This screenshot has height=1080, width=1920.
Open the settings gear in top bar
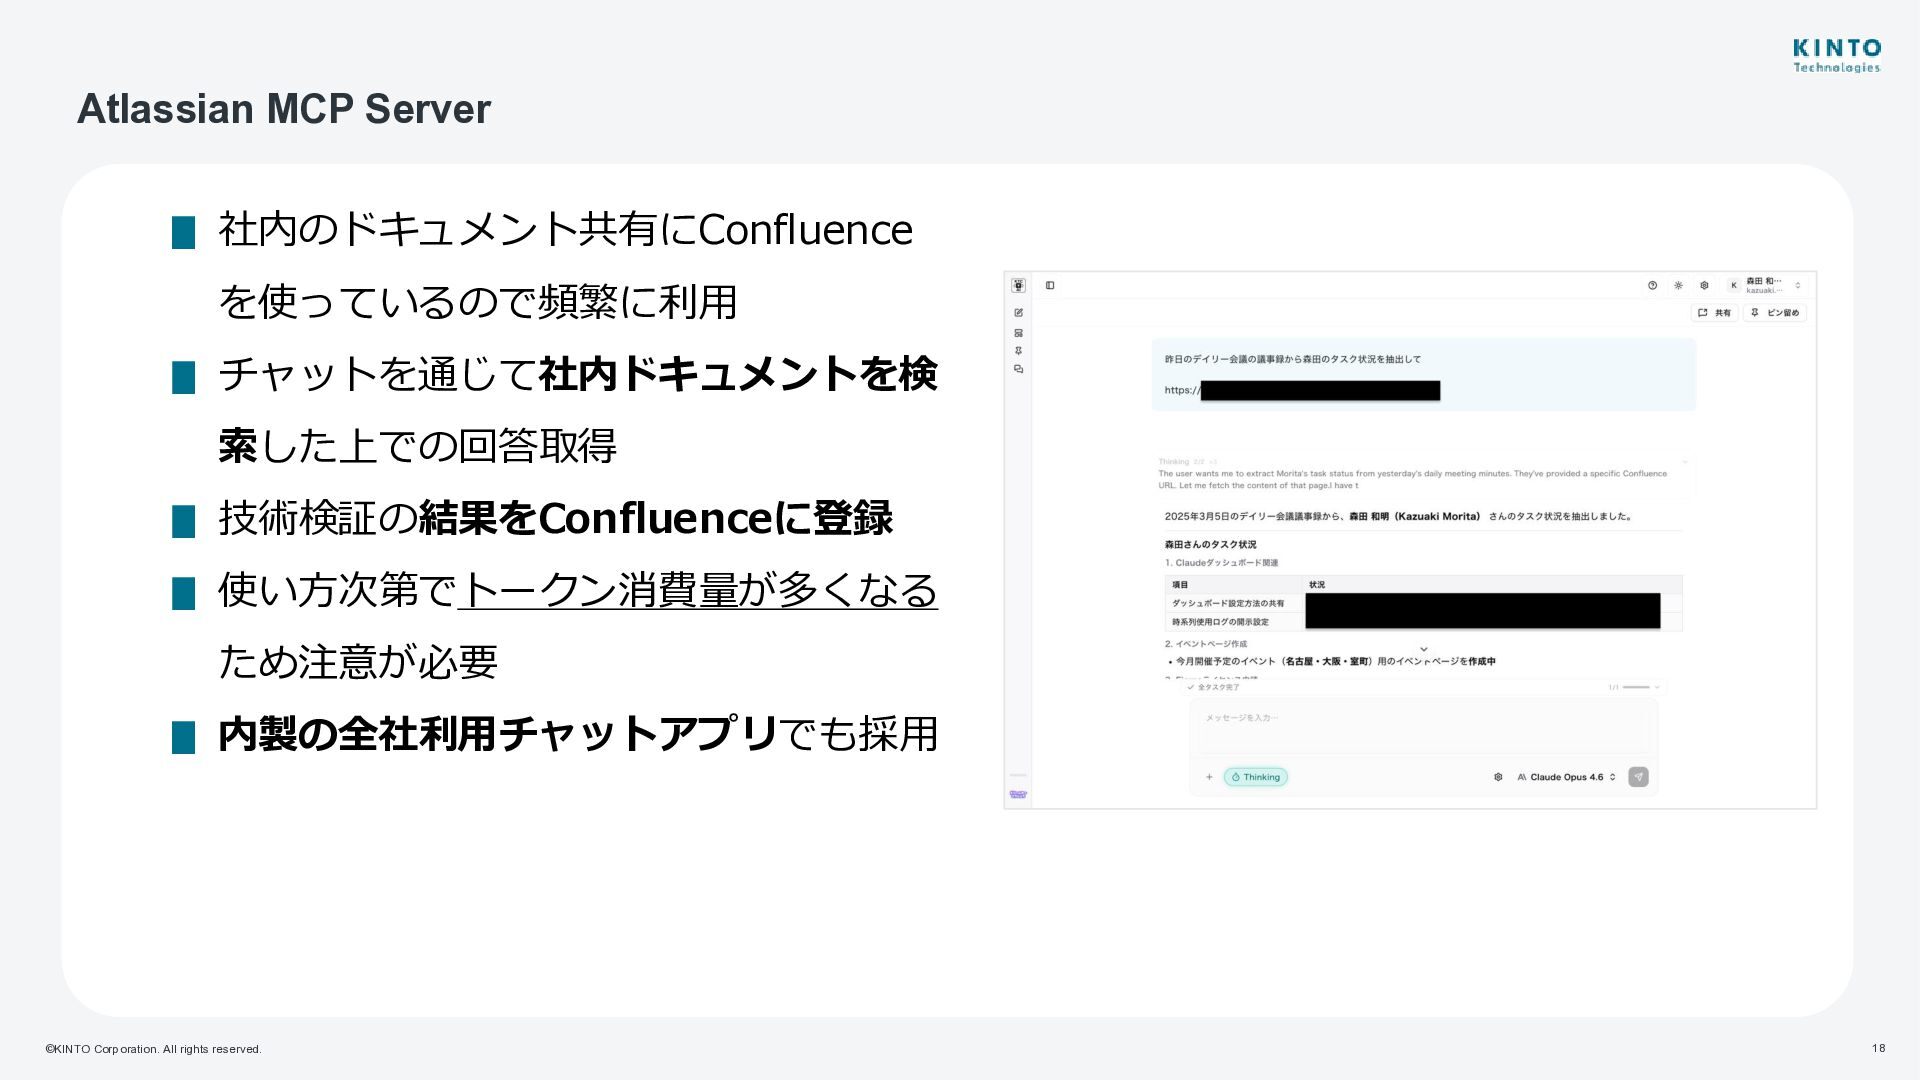pos(1704,286)
